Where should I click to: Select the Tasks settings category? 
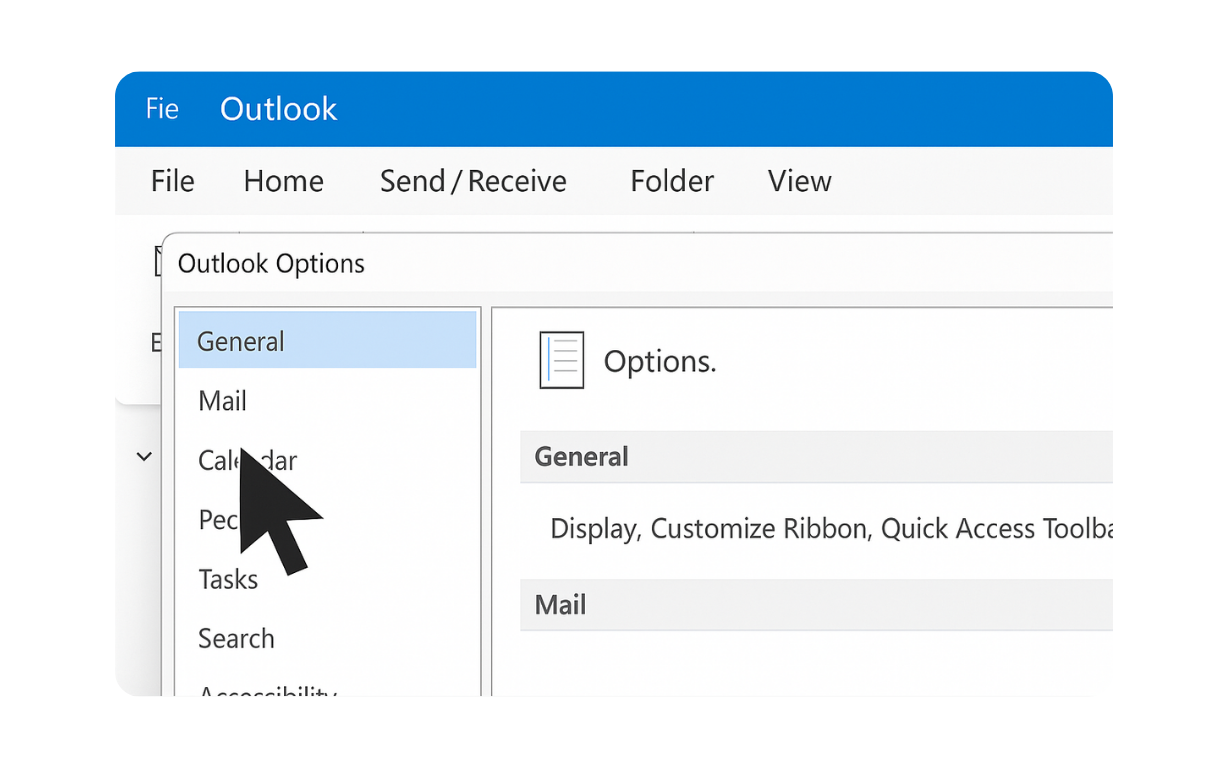tap(227, 578)
